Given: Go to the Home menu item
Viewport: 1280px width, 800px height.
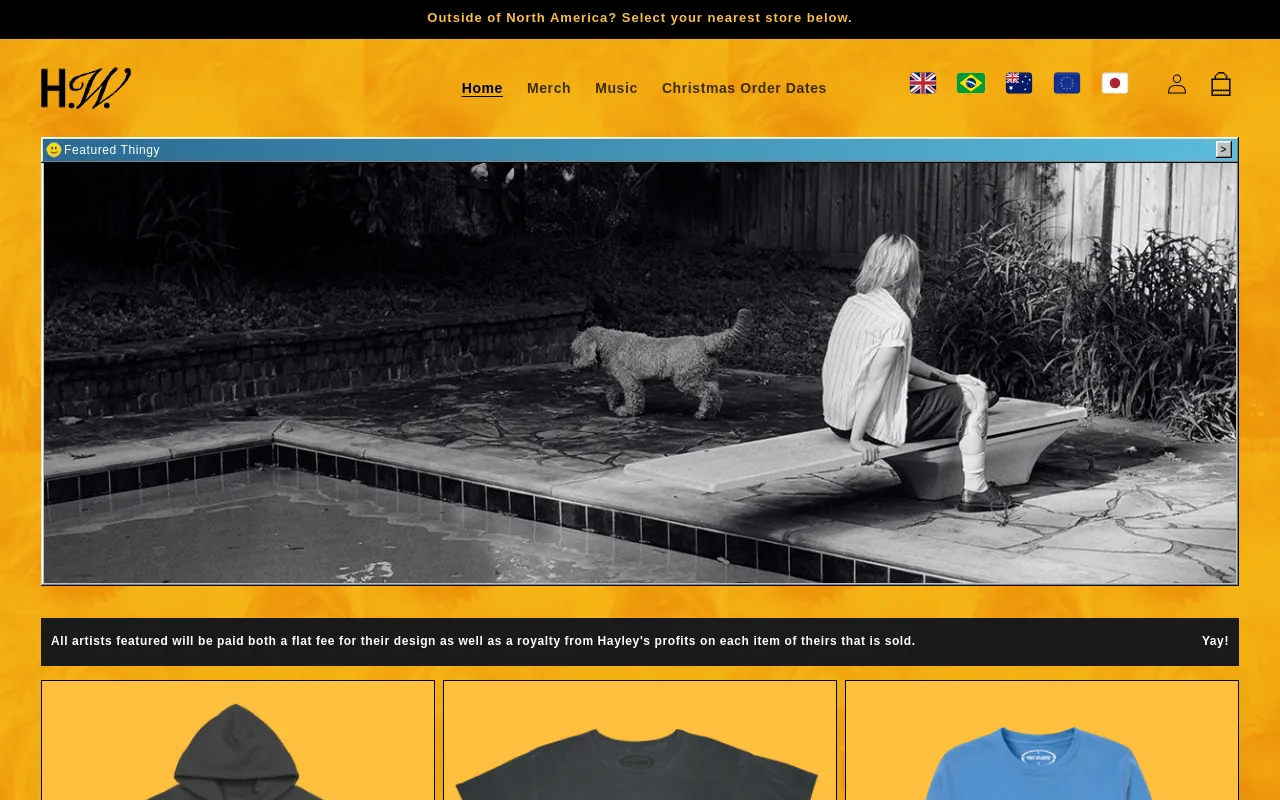Looking at the screenshot, I should 482,88.
